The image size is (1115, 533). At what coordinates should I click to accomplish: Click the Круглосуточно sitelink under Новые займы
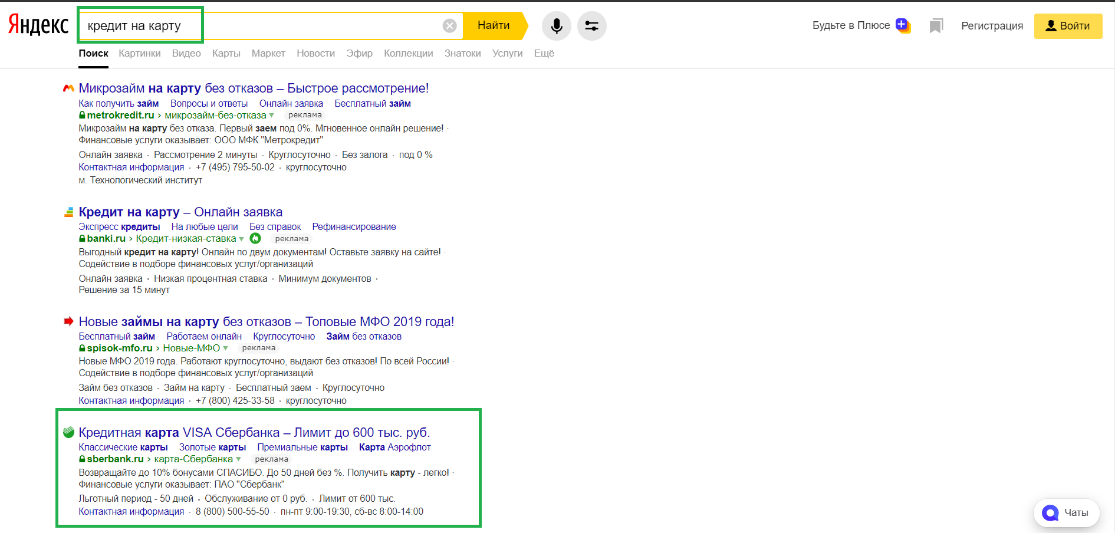[x=284, y=337]
